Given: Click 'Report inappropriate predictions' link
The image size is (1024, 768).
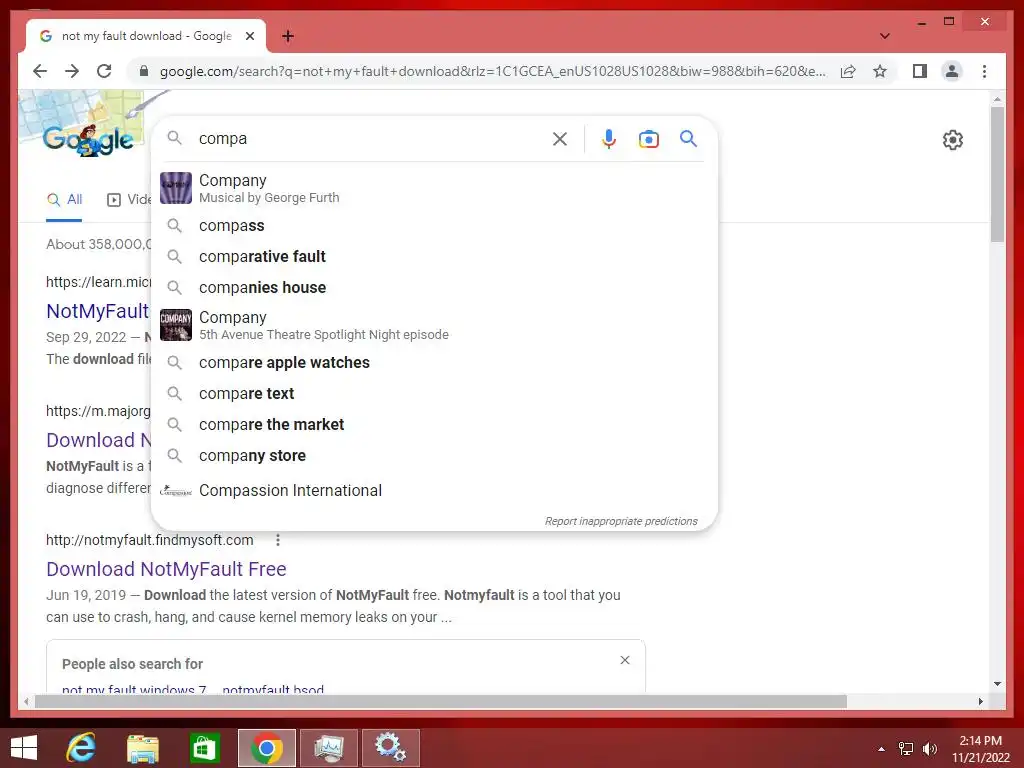Looking at the screenshot, I should [621, 521].
